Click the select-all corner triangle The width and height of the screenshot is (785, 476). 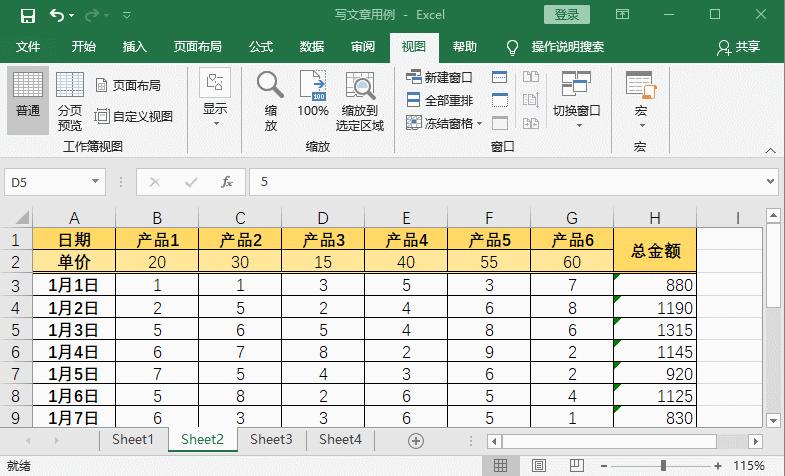21,217
